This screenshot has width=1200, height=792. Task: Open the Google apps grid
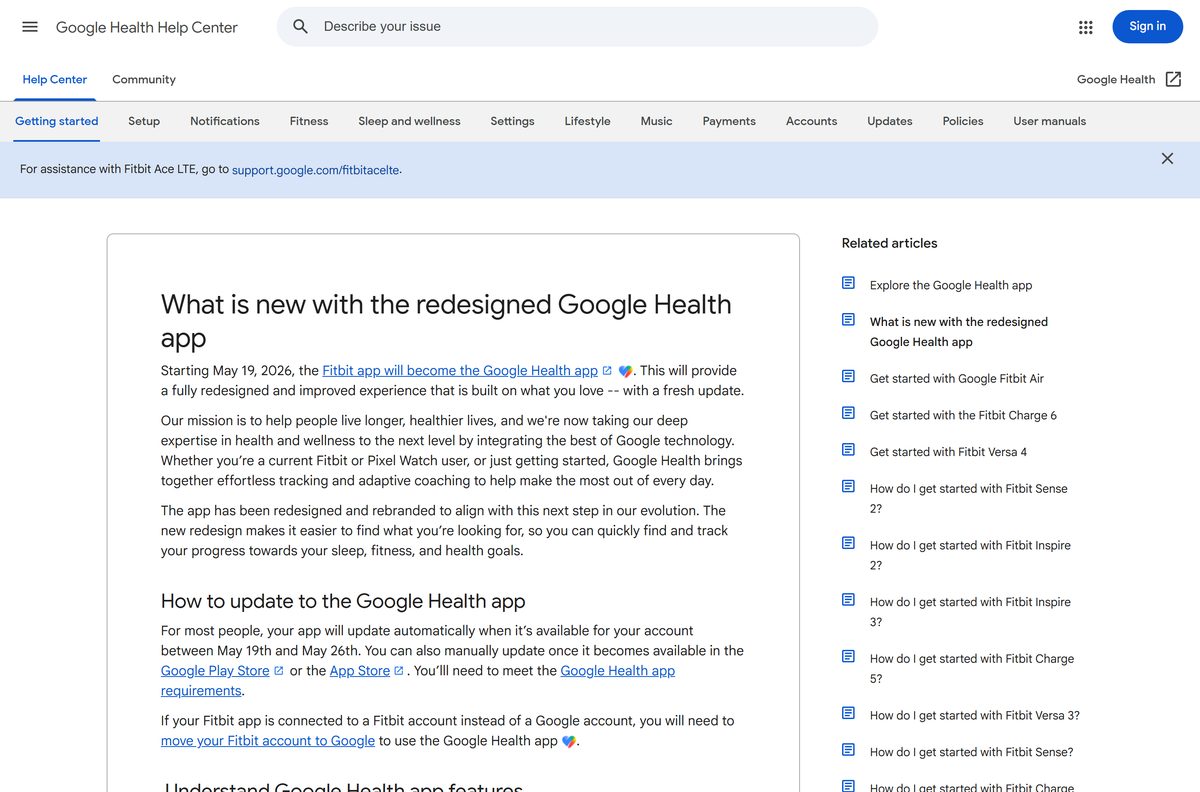click(x=1086, y=27)
